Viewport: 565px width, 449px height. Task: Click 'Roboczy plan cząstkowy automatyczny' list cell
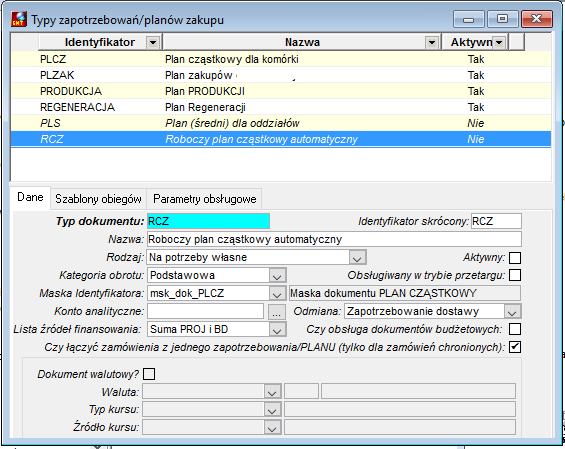(x=261, y=139)
